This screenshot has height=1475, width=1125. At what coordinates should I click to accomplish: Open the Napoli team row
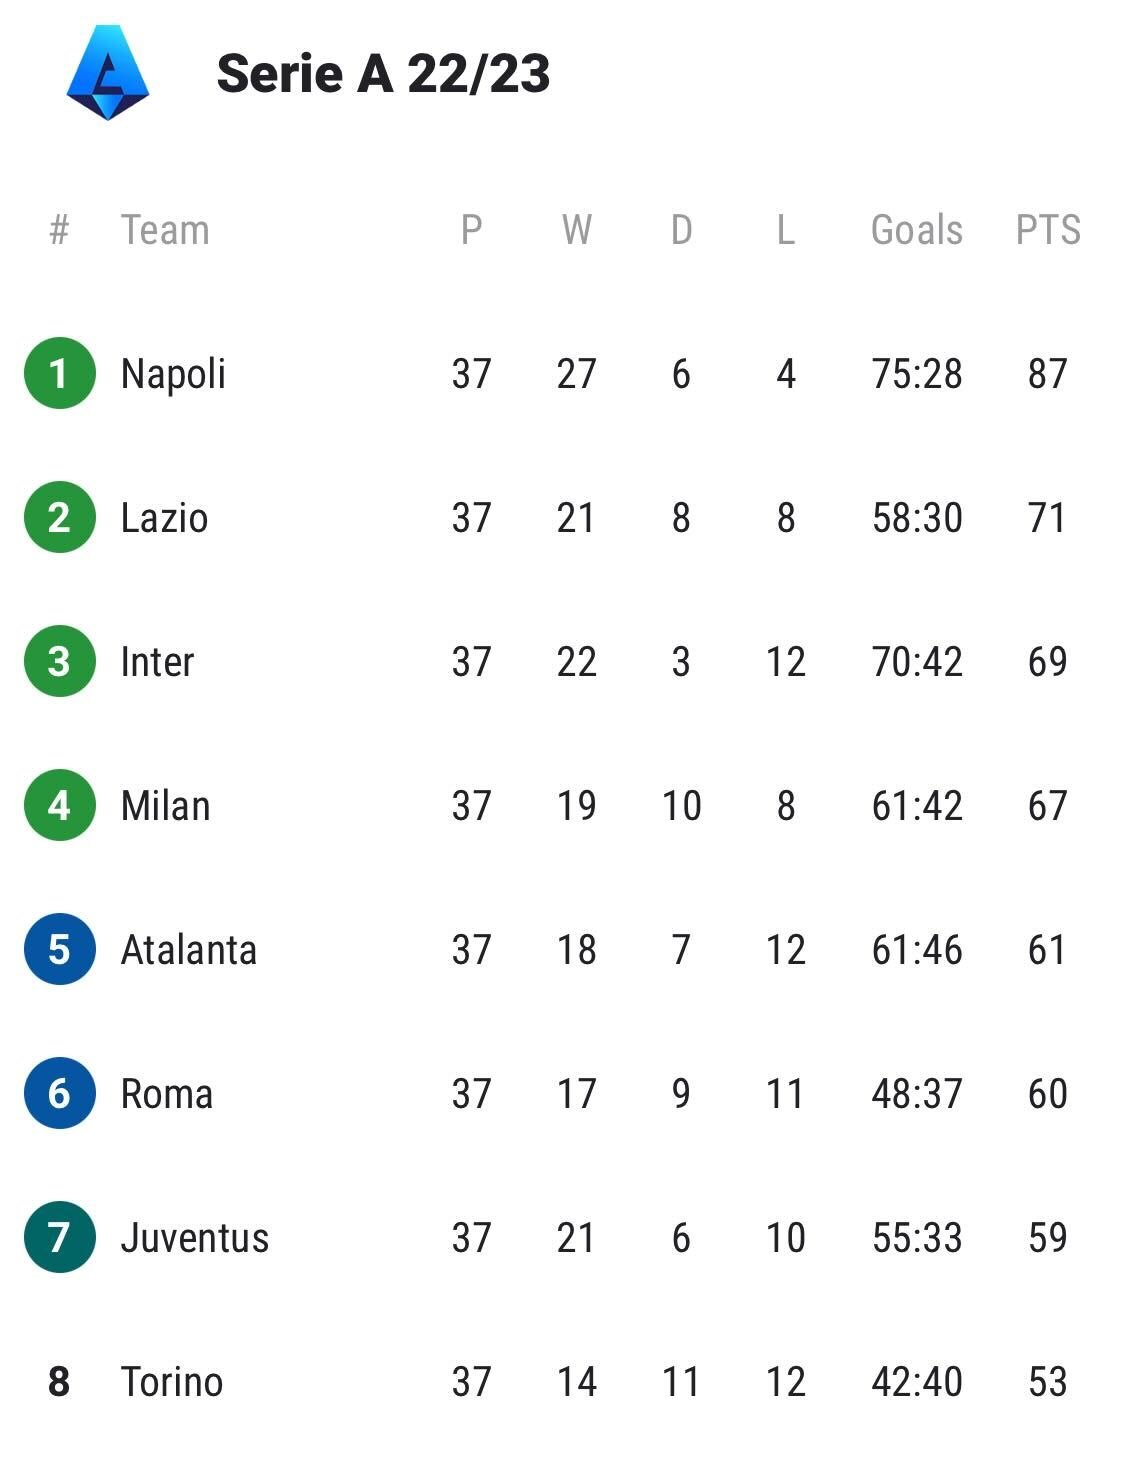(173, 374)
